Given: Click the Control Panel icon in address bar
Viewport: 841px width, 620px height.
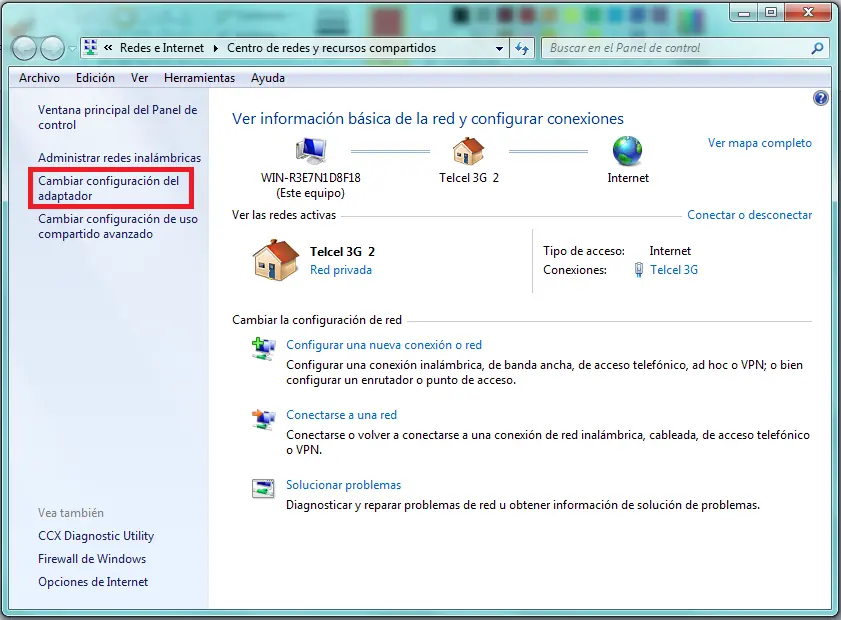Looking at the screenshot, I should (x=91, y=48).
